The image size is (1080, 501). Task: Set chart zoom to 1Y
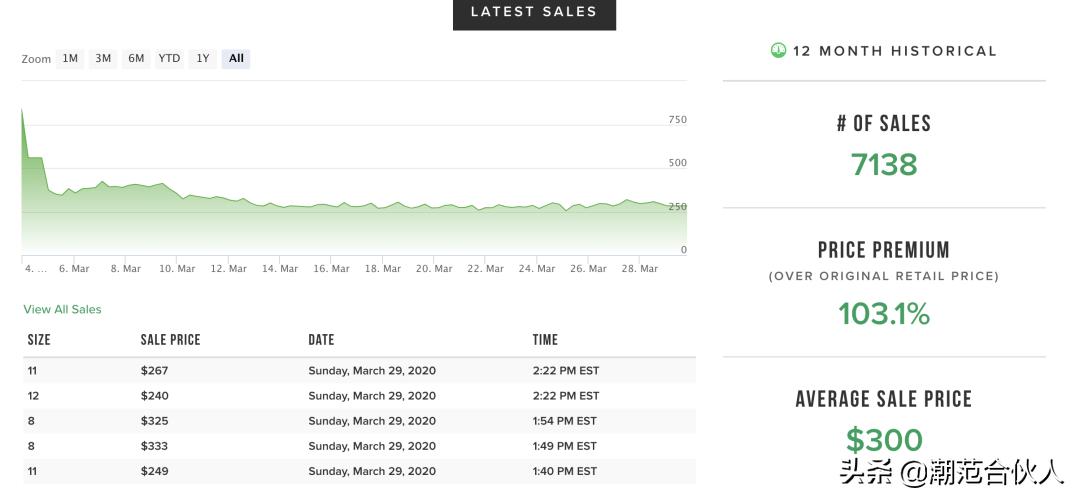click(x=203, y=59)
